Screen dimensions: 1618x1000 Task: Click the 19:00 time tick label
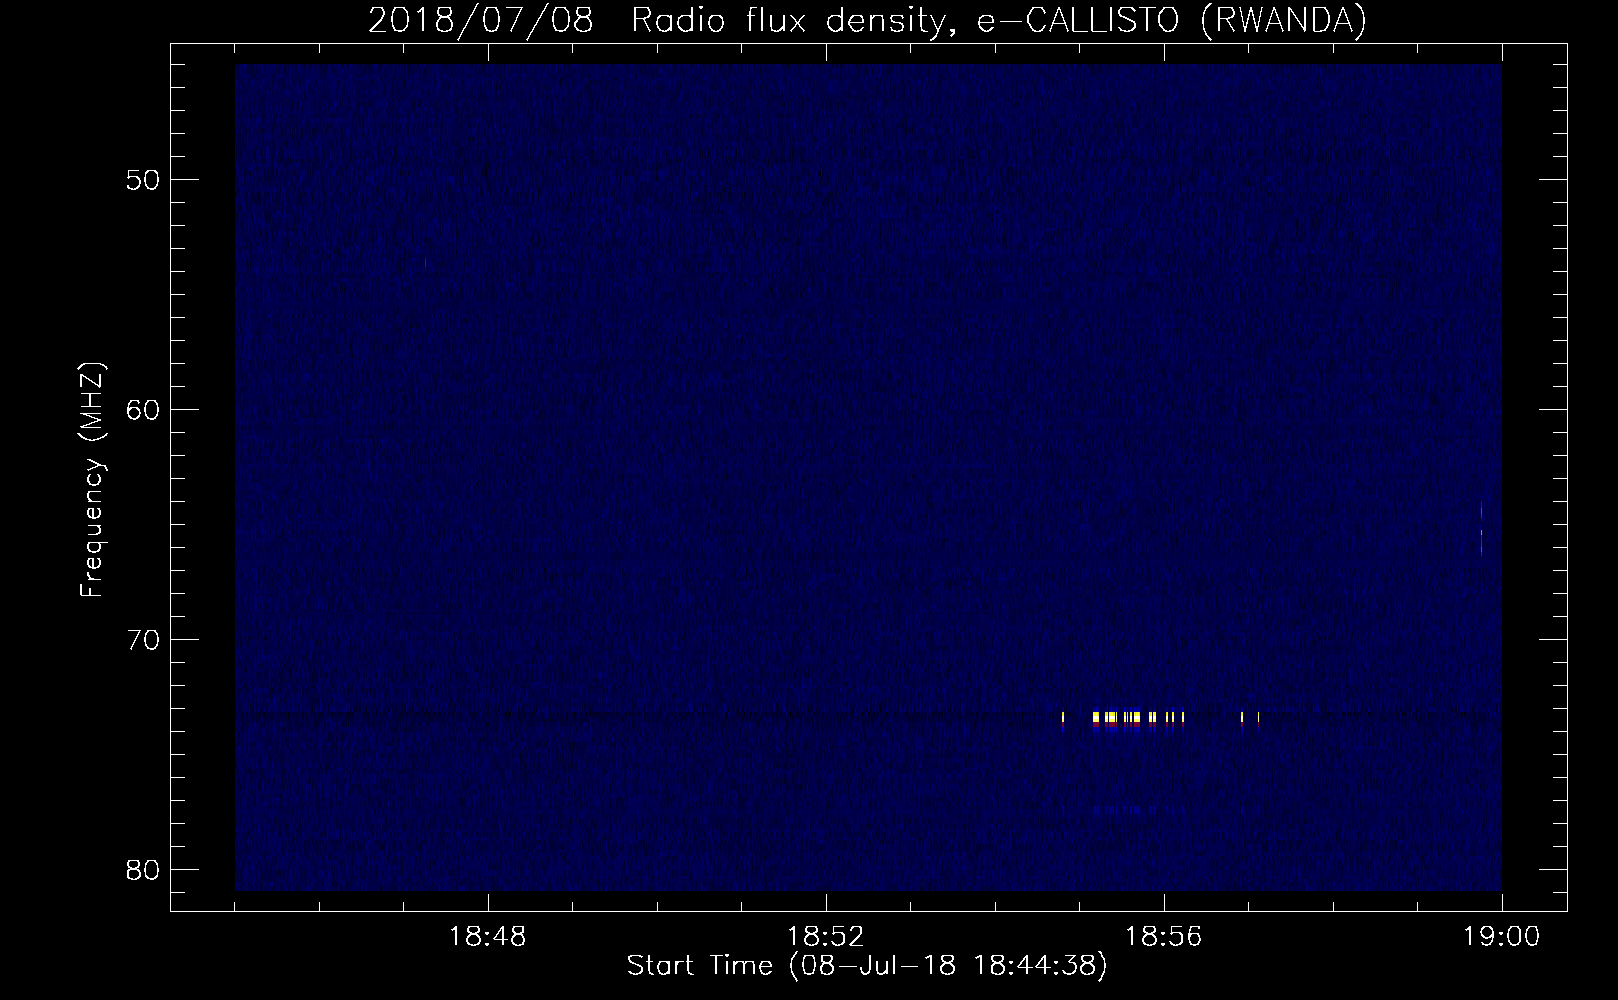(1502, 937)
